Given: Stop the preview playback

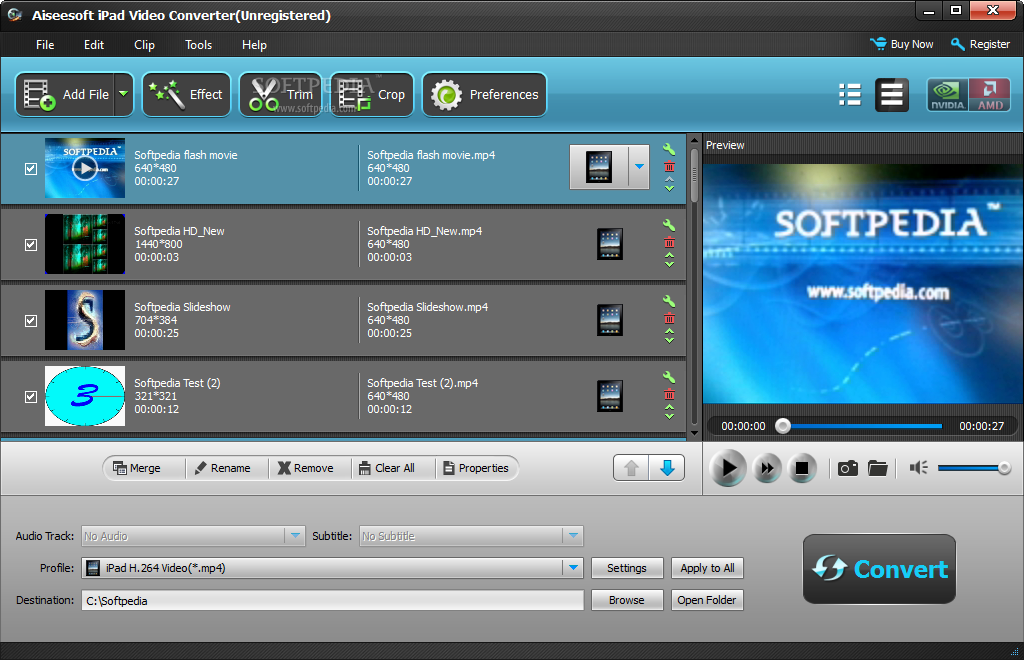Looking at the screenshot, I should click(x=802, y=468).
